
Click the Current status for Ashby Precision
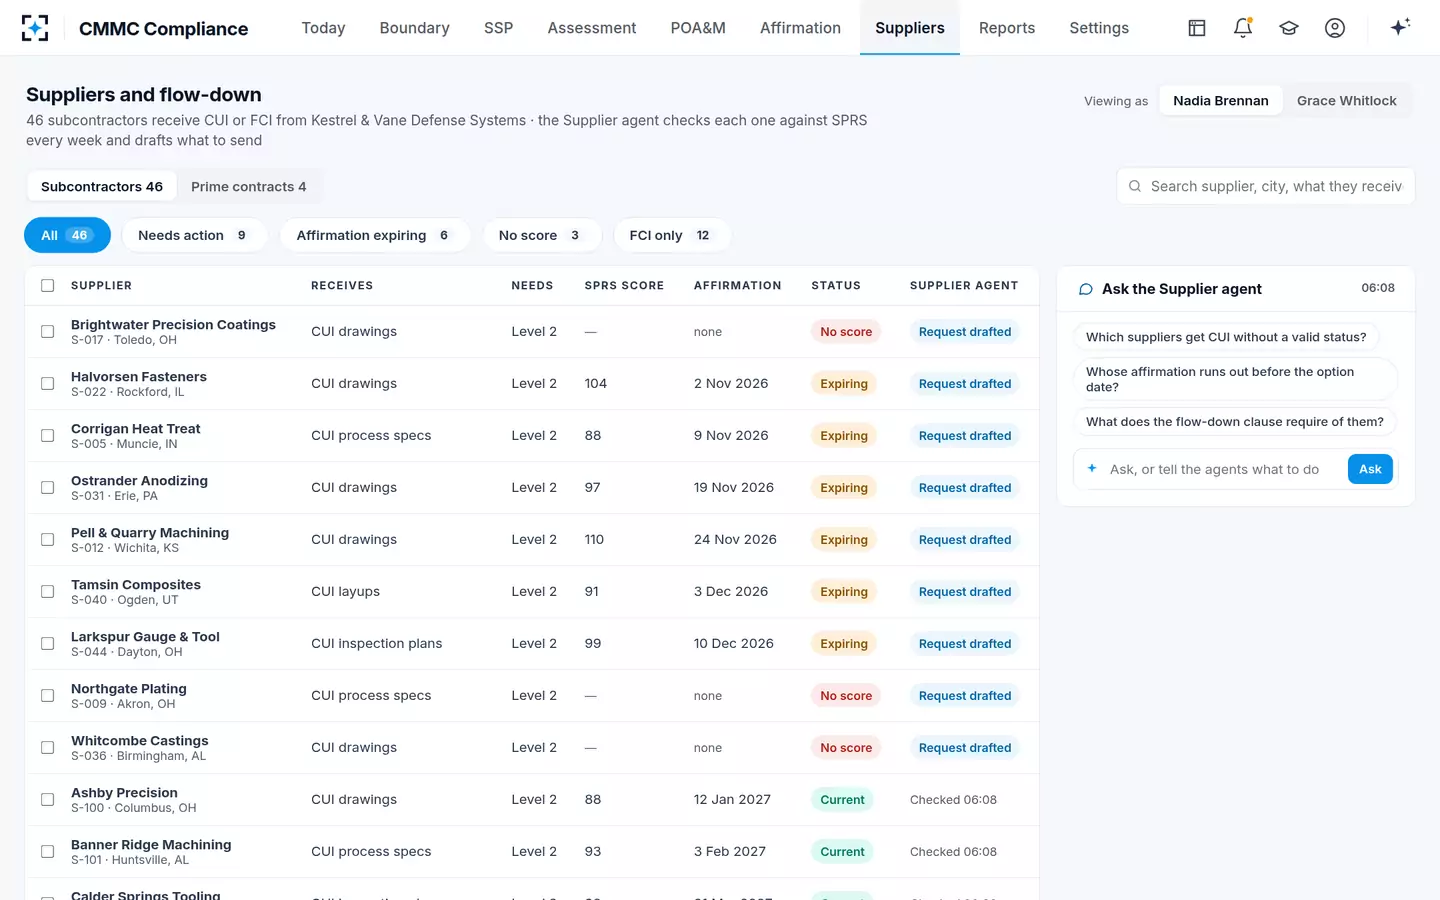[842, 800]
